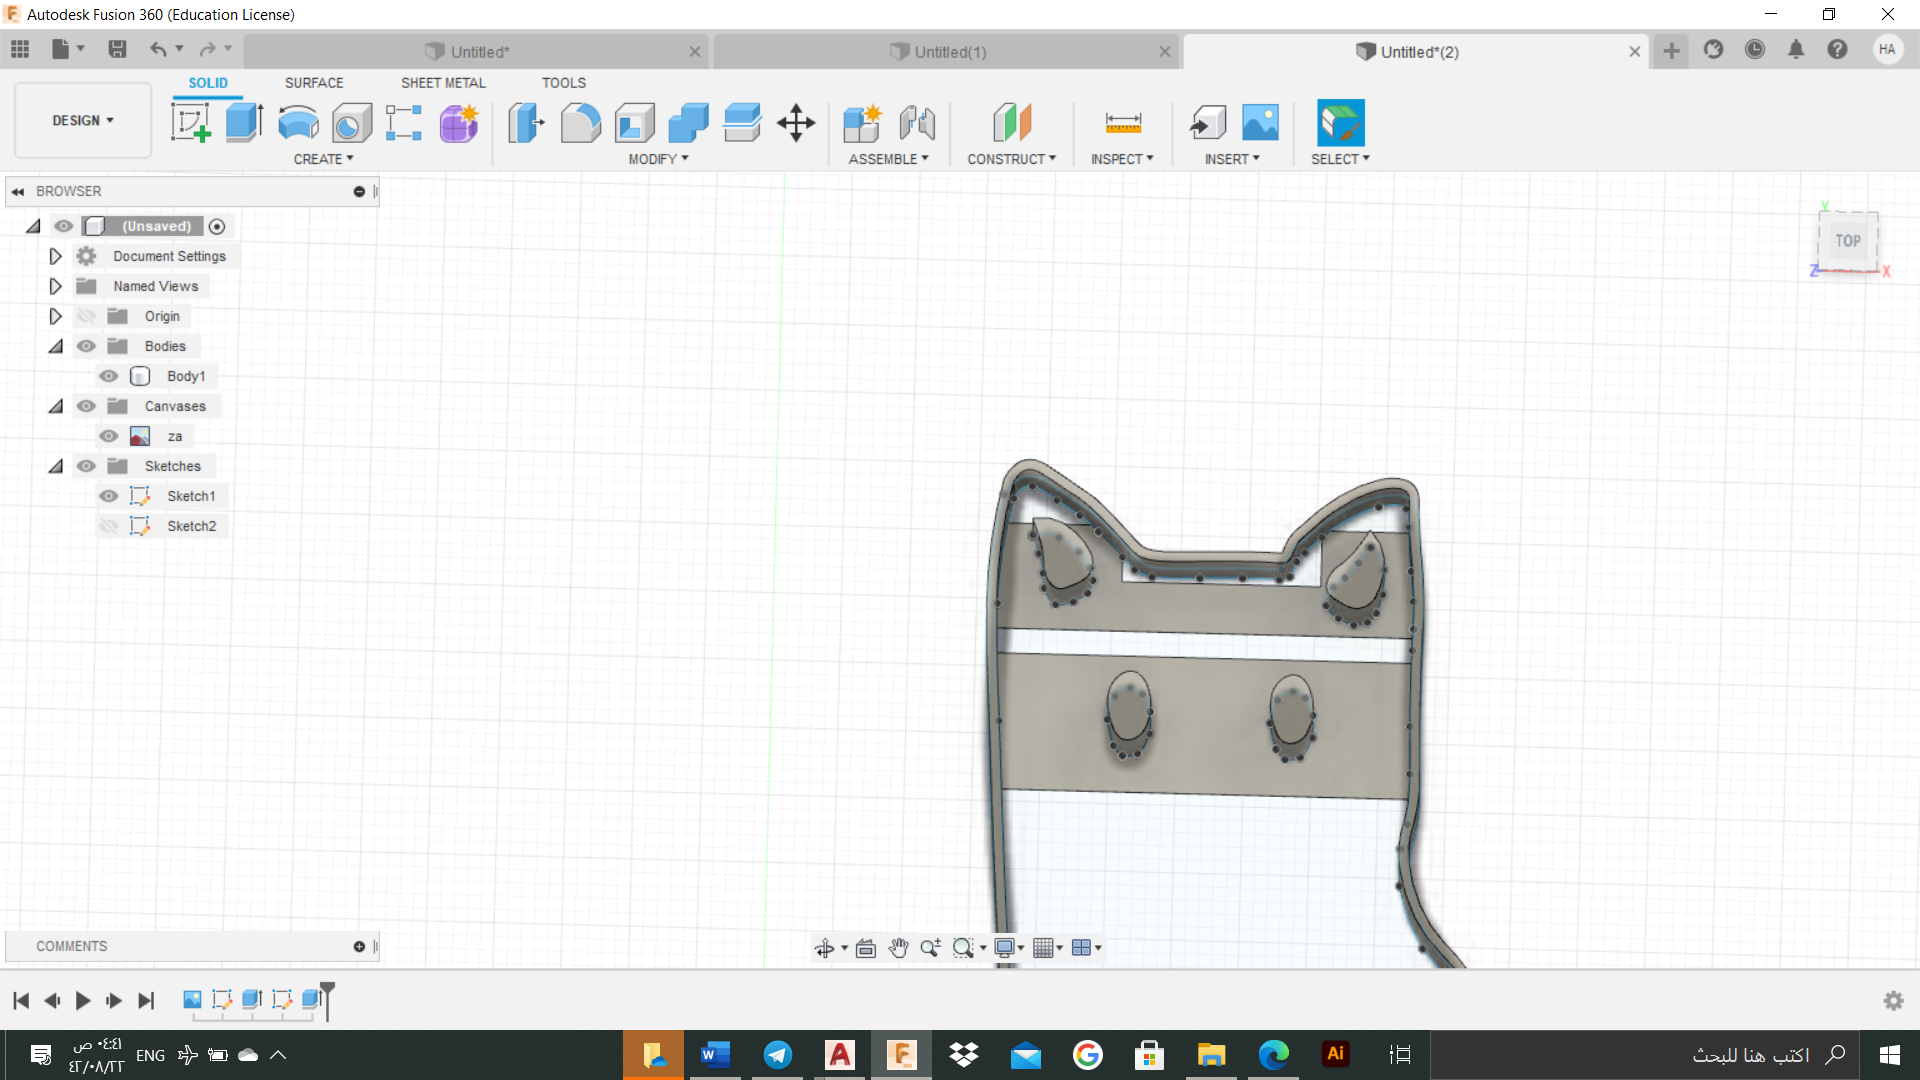Open the DESIGN workspace dropdown
This screenshot has width=1920, height=1080.
coord(83,120)
